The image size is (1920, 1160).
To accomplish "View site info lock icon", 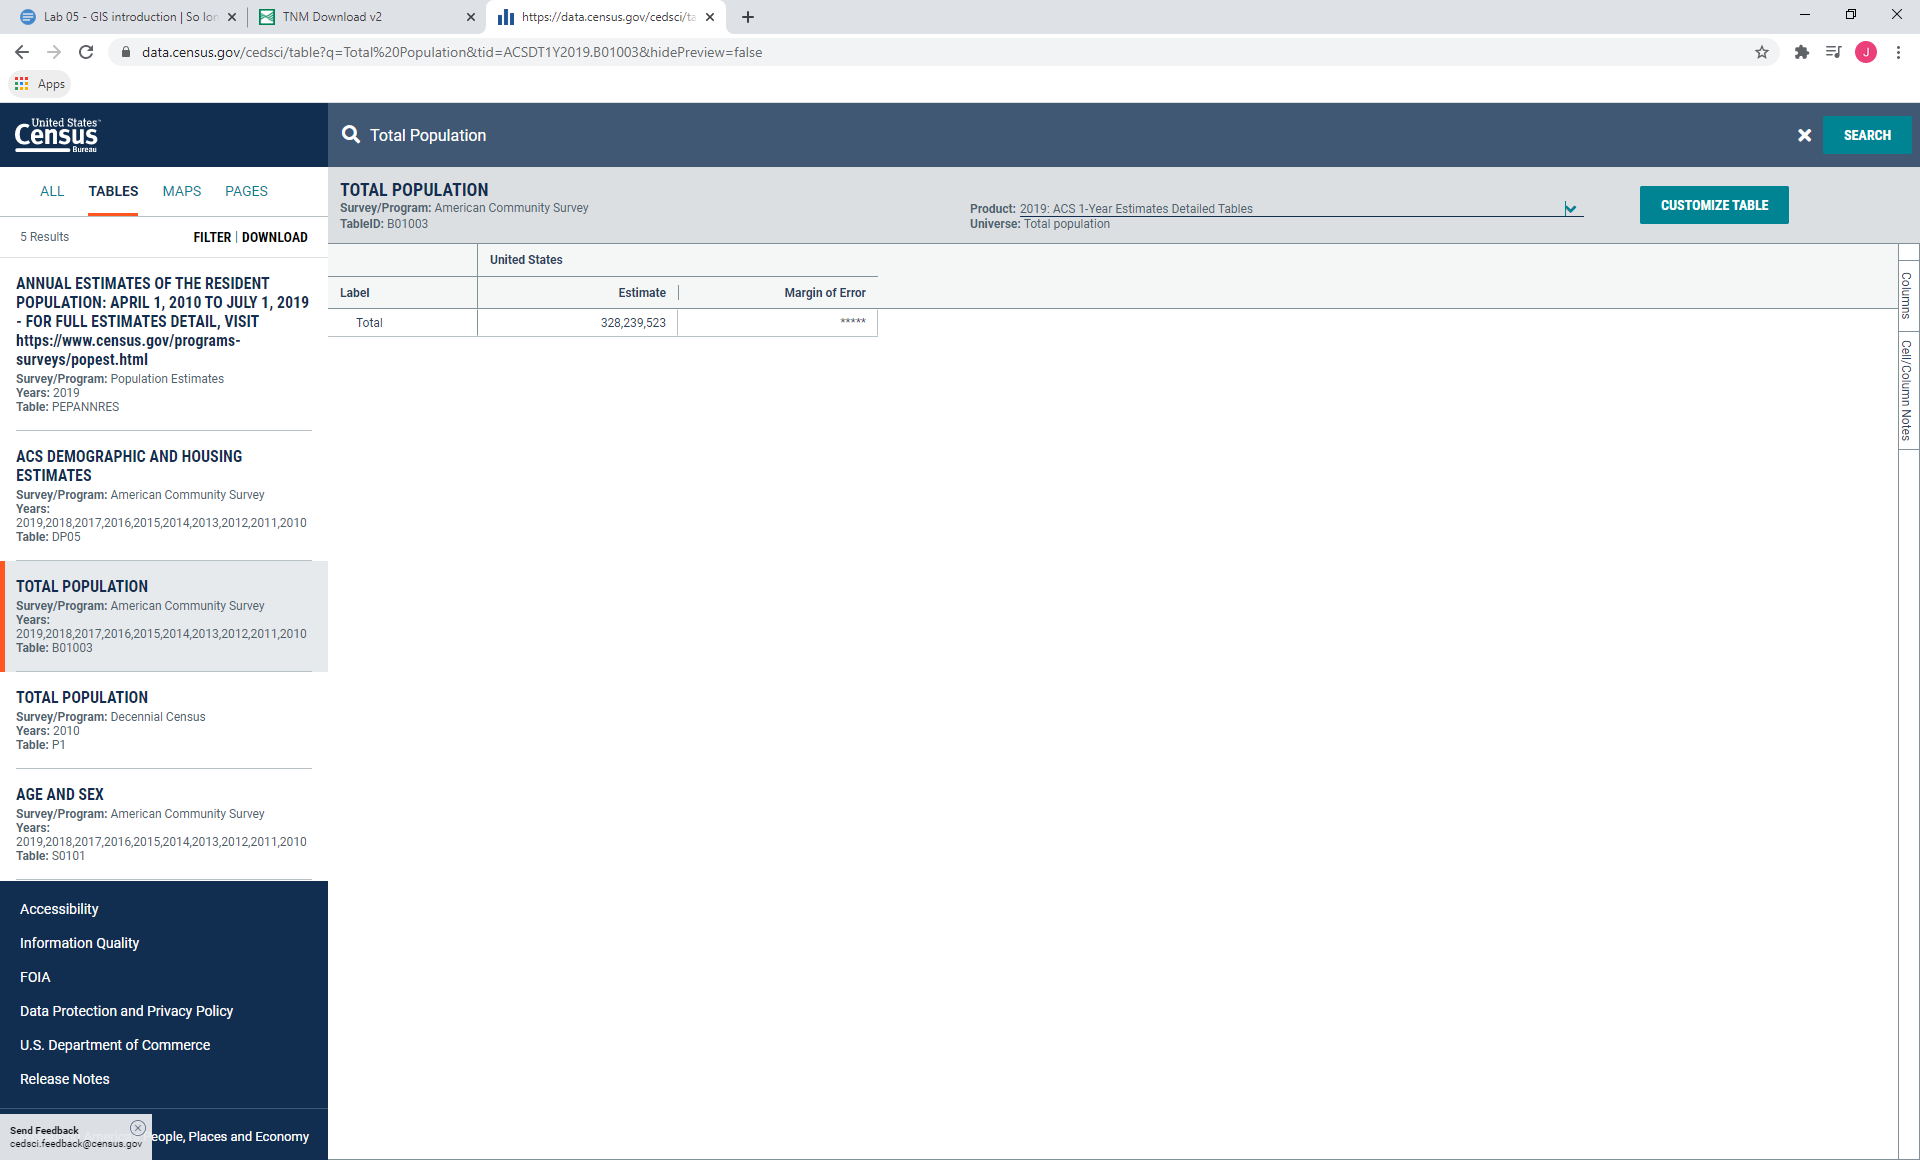I will pos(126,52).
